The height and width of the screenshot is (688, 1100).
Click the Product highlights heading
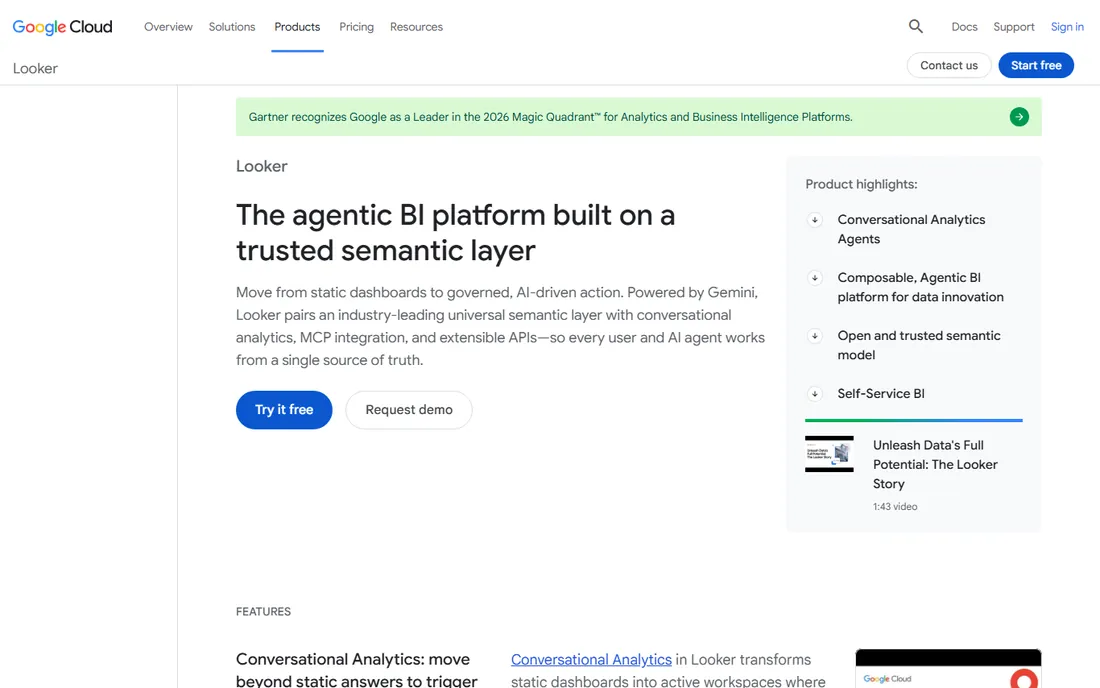(x=861, y=184)
